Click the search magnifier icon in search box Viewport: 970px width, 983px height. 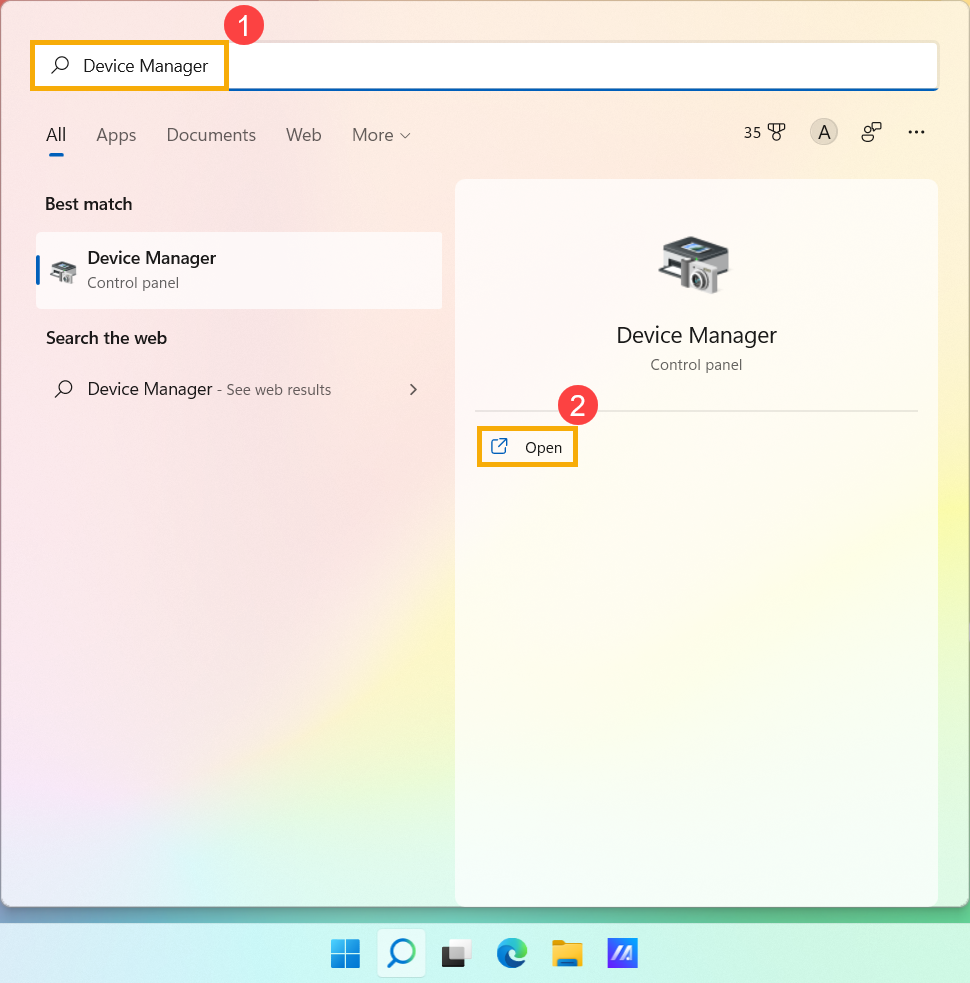click(60, 65)
